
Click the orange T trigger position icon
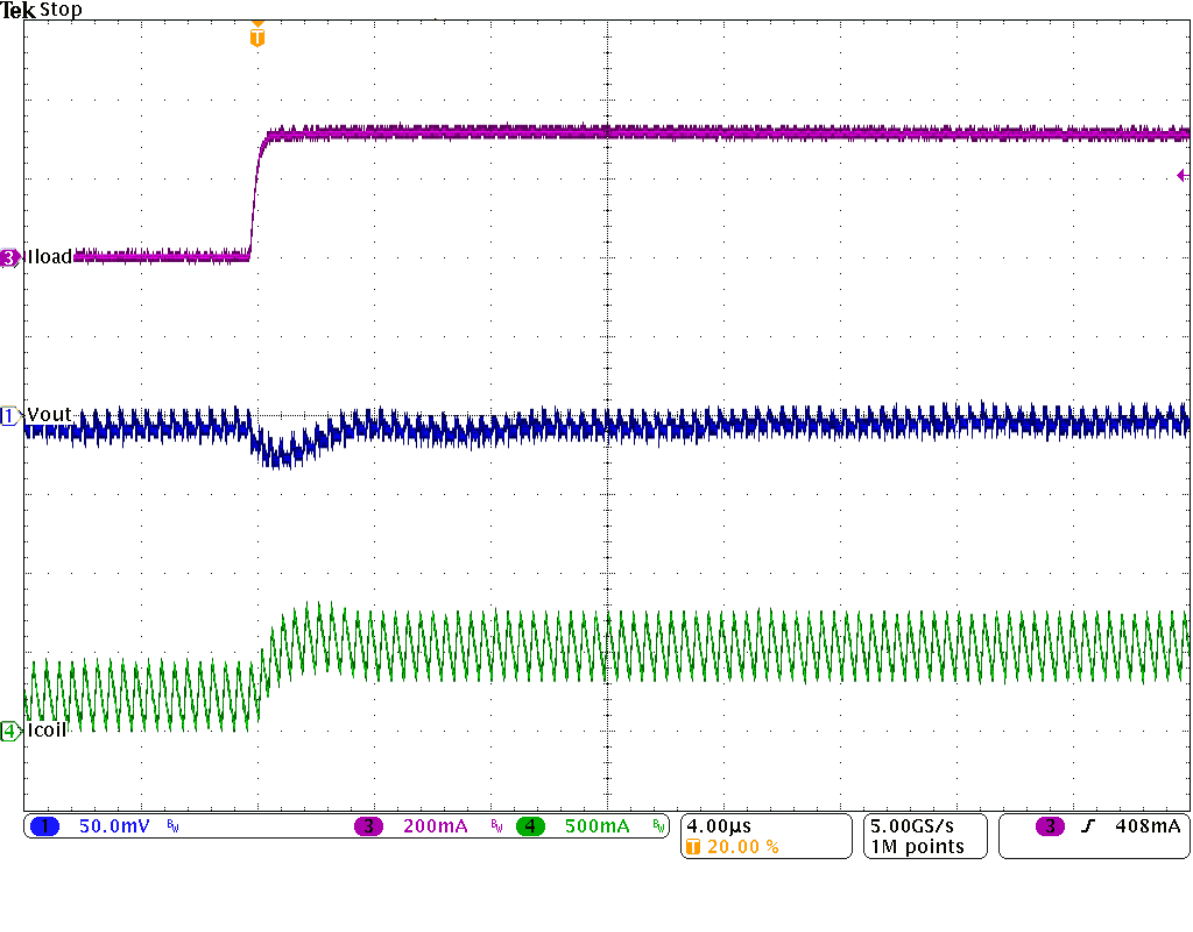click(257, 35)
